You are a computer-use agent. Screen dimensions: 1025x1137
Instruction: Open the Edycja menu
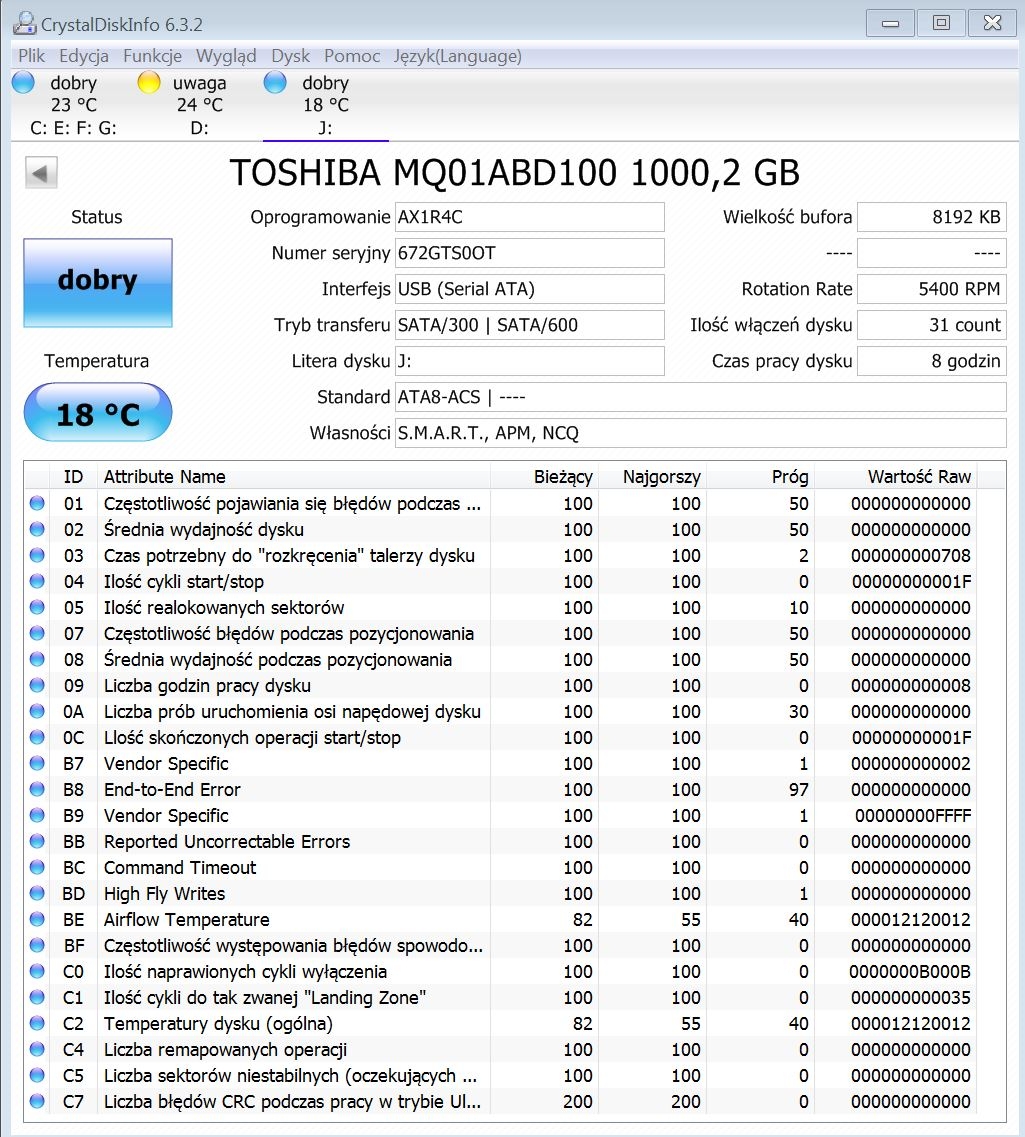coord(84,56)
